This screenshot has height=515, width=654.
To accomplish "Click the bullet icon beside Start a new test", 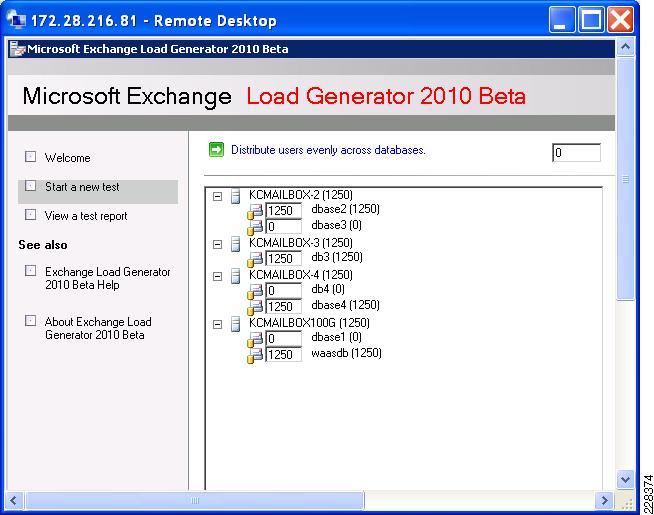I will point(30,186).
